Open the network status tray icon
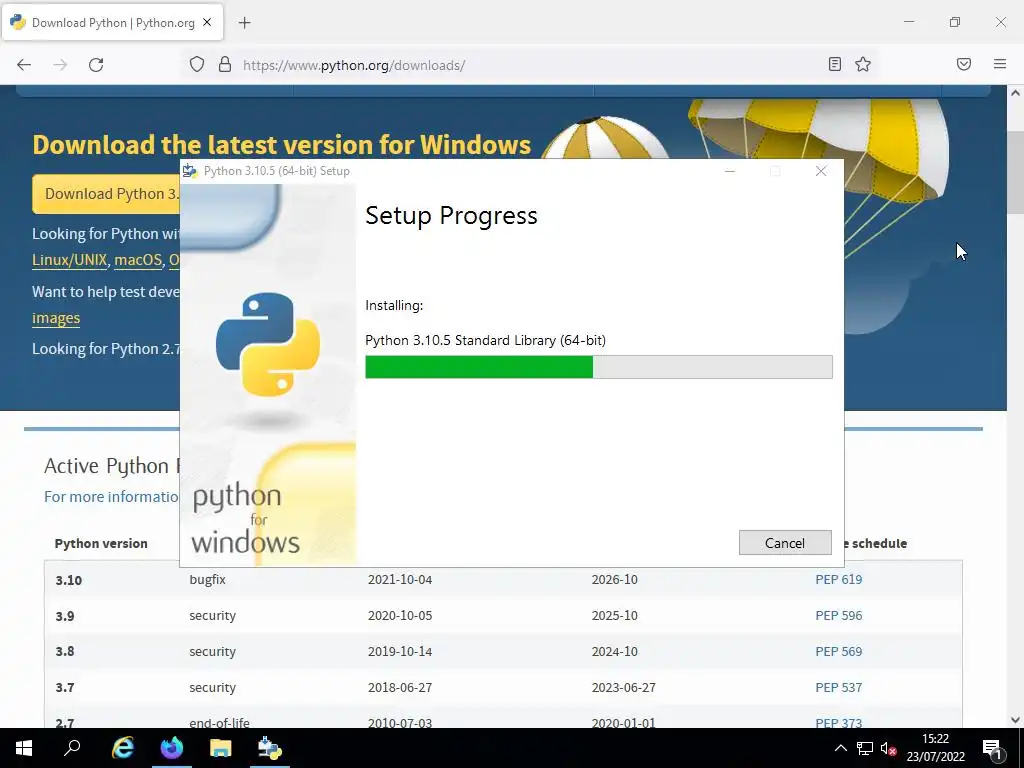The width and height of the screenshot is (1024, 768). pos(865,748)
